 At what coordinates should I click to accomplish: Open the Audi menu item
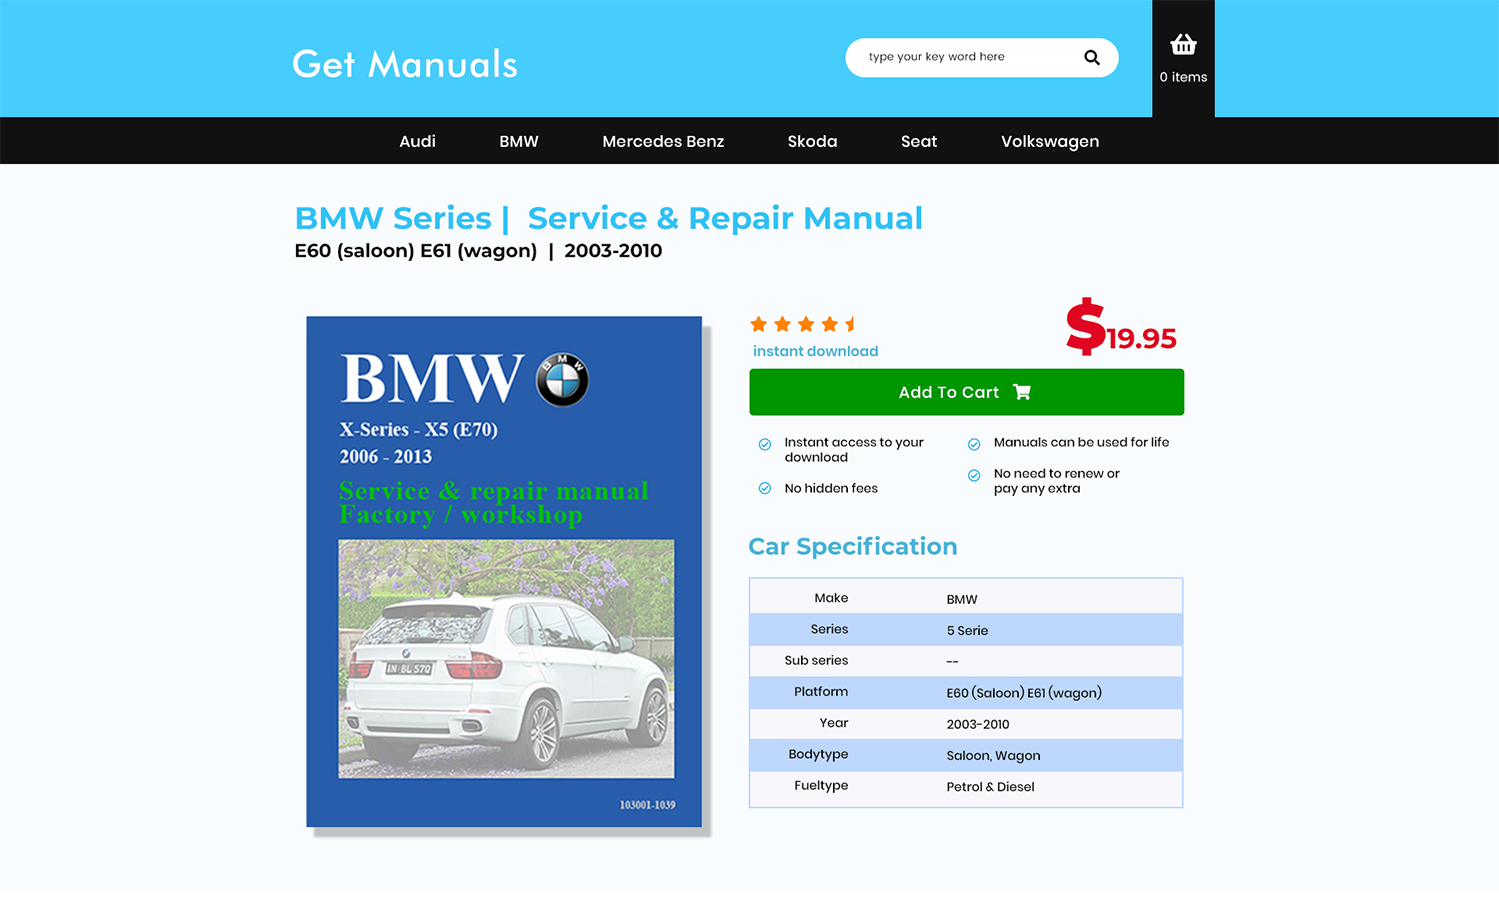(x=417, y=141)
